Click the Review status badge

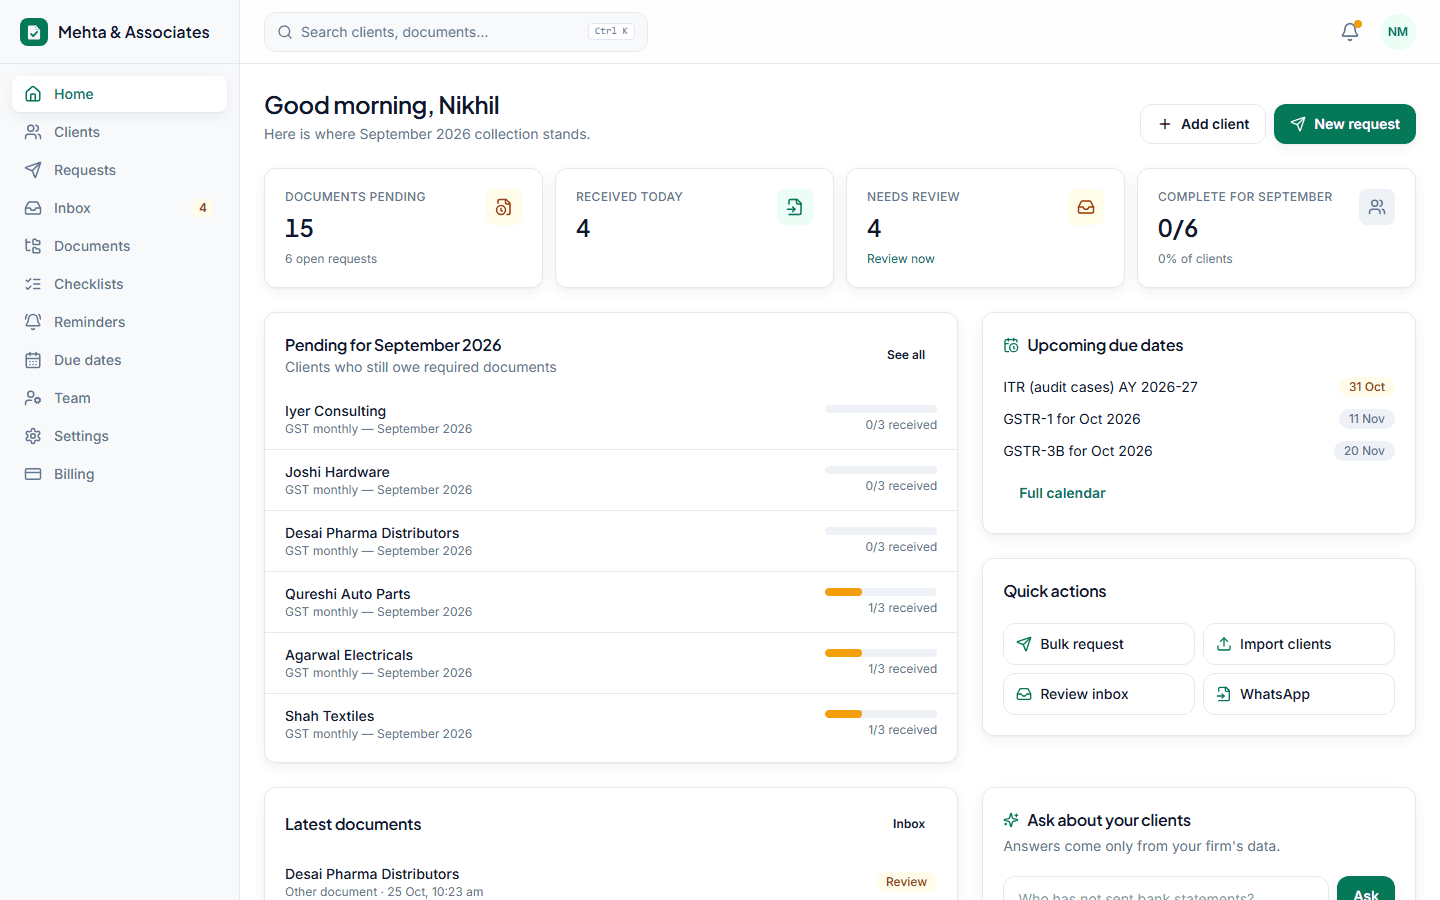[906, 882]
